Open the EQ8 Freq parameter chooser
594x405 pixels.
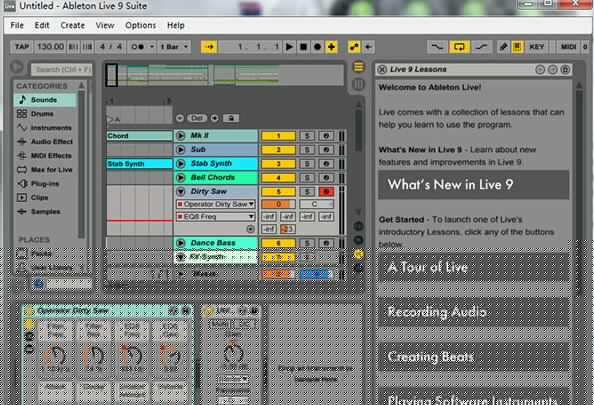(215, 217)
